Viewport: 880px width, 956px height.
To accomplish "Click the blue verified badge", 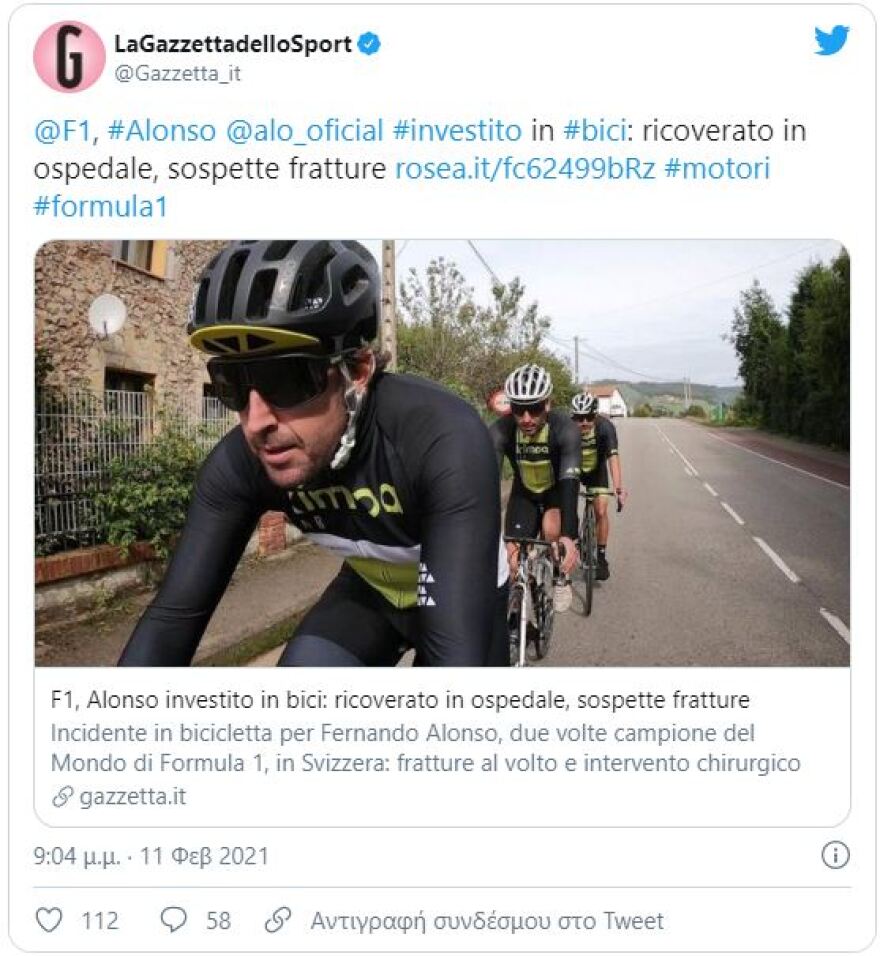I will pos(369,44).
